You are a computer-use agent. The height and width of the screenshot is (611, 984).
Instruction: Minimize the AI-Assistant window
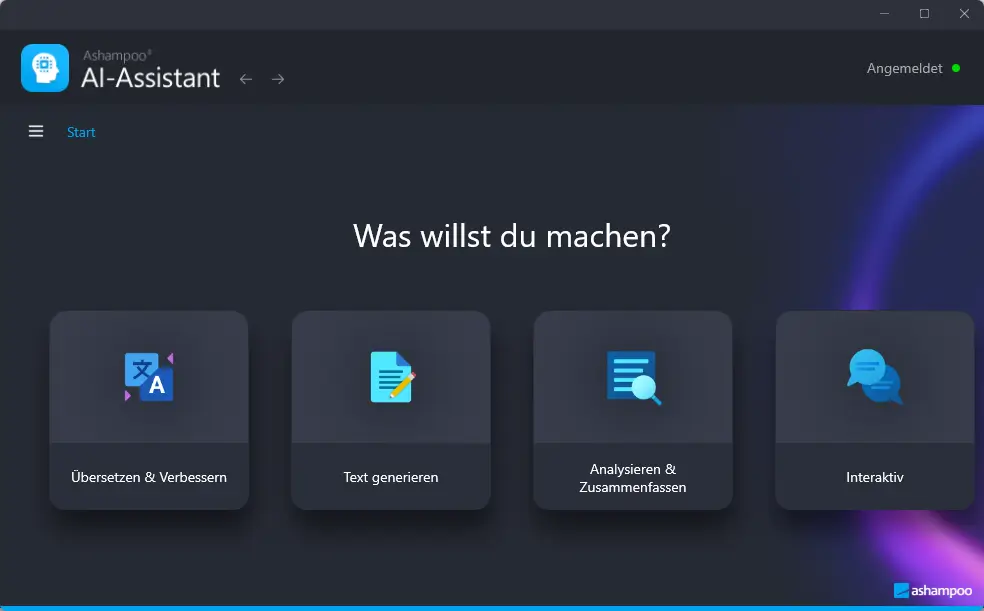[884, 13]
